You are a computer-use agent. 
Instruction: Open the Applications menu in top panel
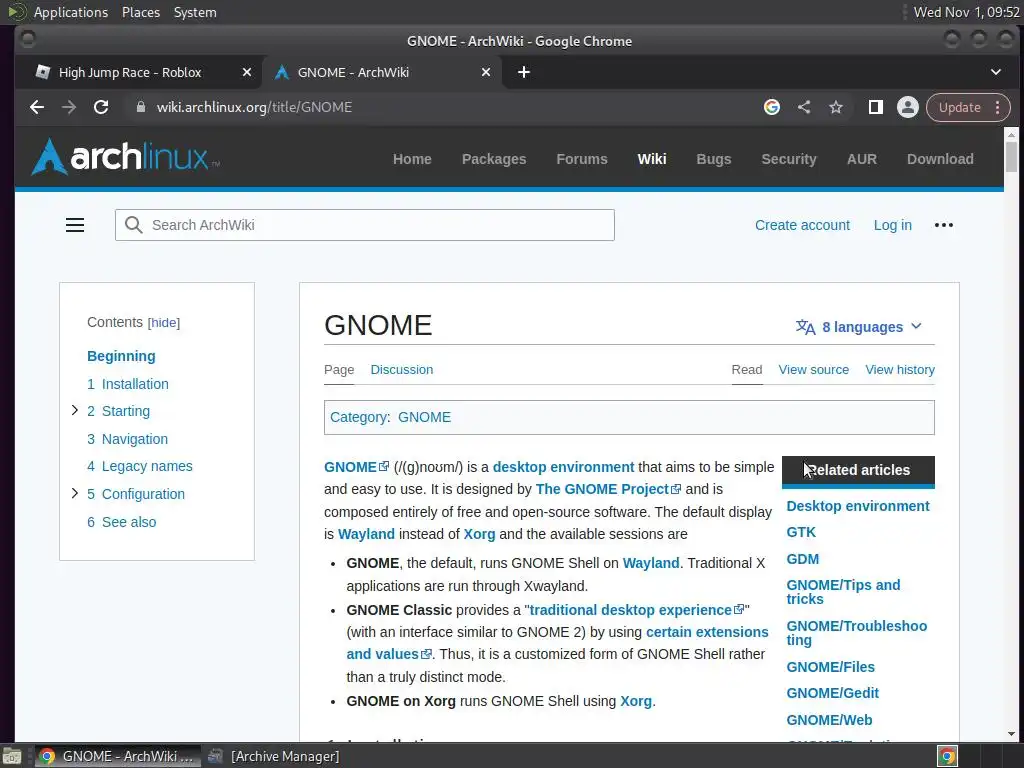click(71, 12)
